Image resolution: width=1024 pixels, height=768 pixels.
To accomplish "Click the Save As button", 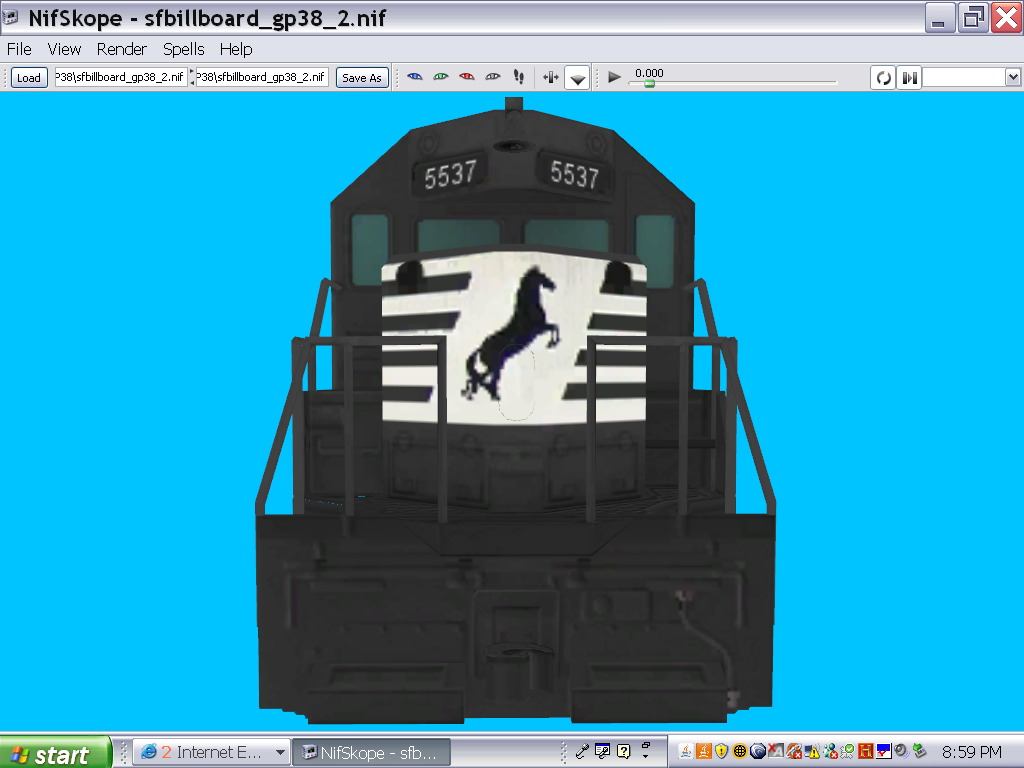I will (362, 78).
